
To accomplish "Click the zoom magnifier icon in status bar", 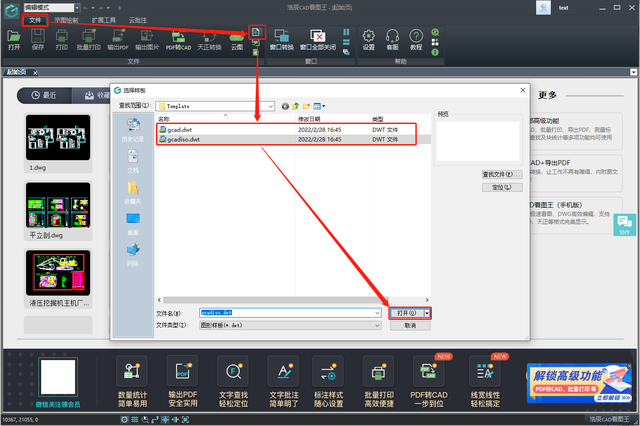I will pos(145,419).
